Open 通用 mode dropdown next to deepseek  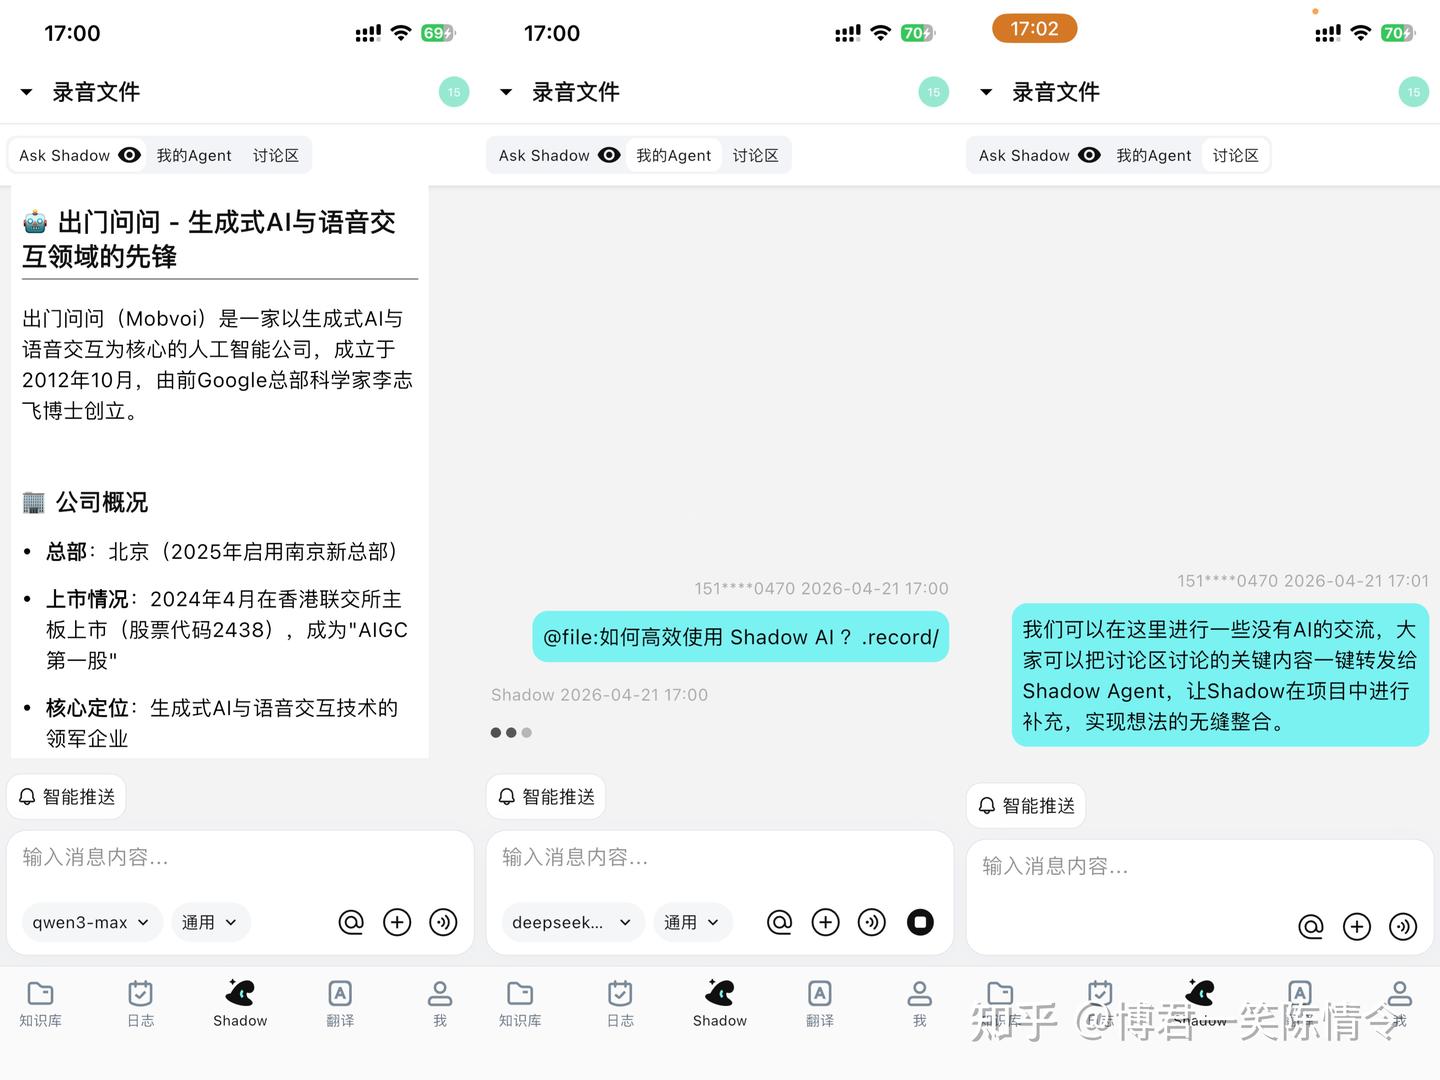[x=691, y=922]
